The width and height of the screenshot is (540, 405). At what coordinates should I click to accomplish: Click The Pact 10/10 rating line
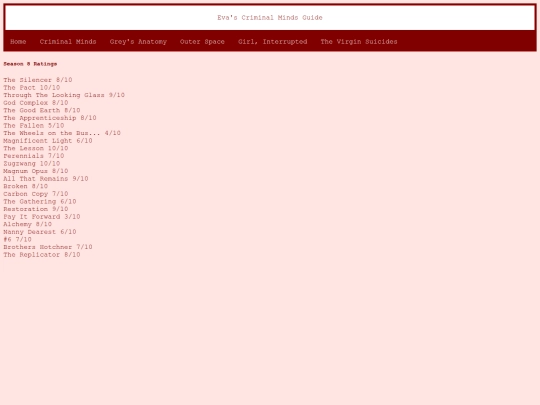tap(32, 87)
